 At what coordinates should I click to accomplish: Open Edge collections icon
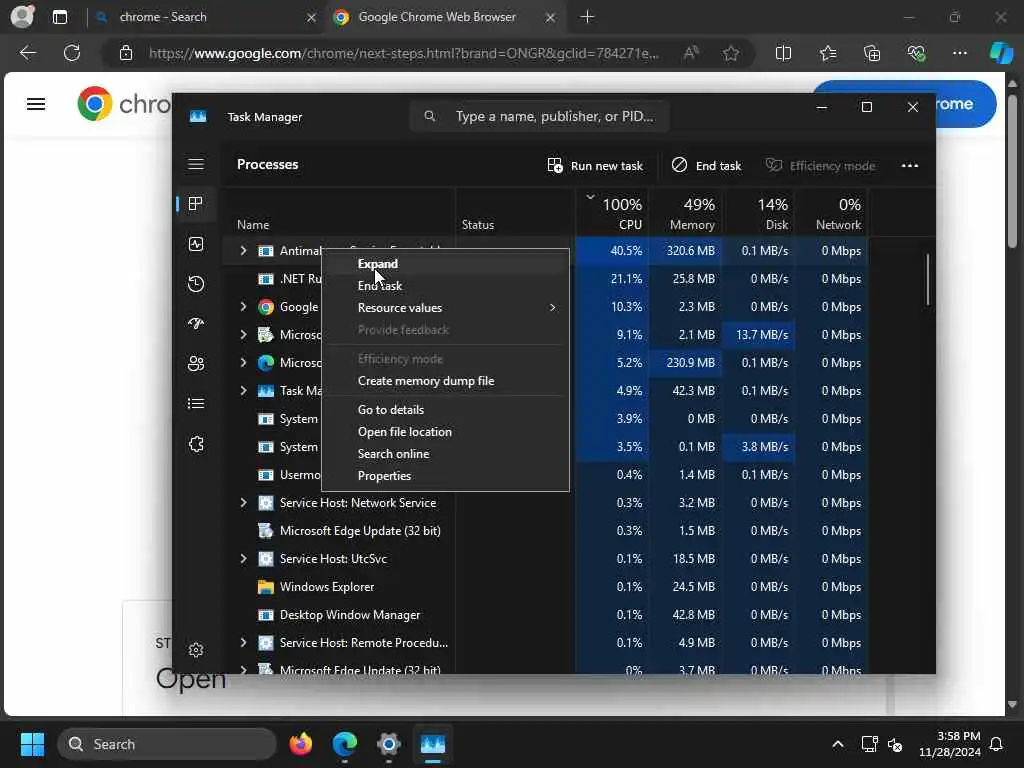coord(872,53)
